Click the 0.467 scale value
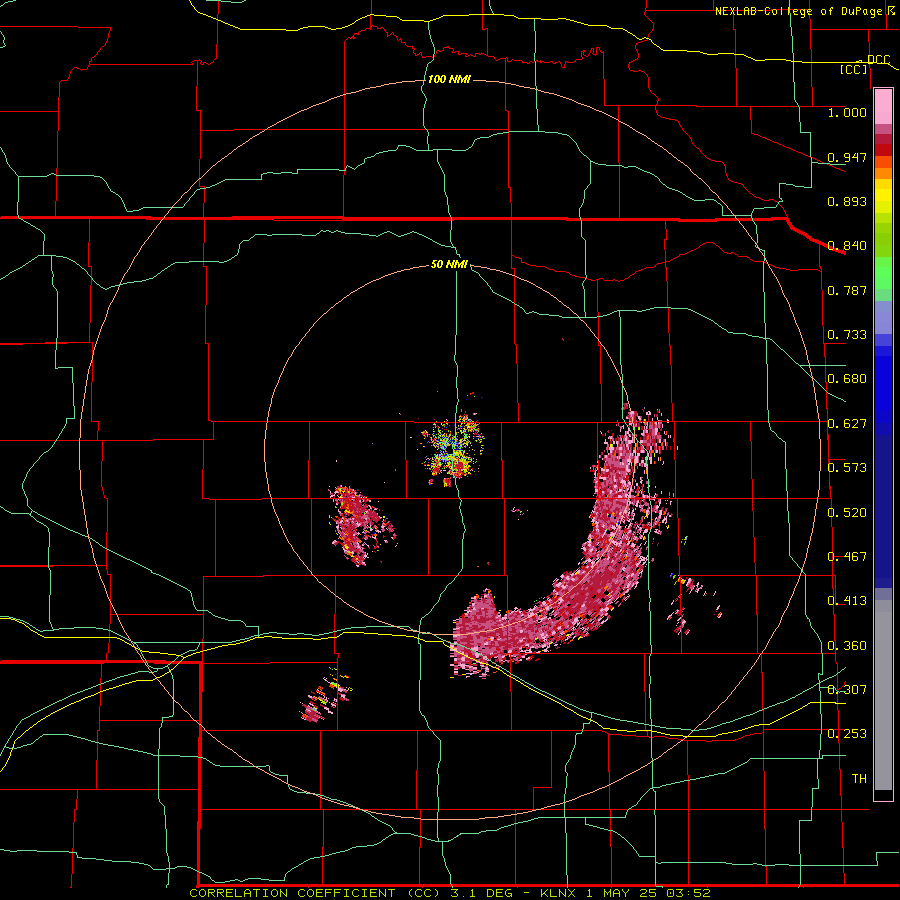Screen dimensions: 900x900 pos(847,557)
